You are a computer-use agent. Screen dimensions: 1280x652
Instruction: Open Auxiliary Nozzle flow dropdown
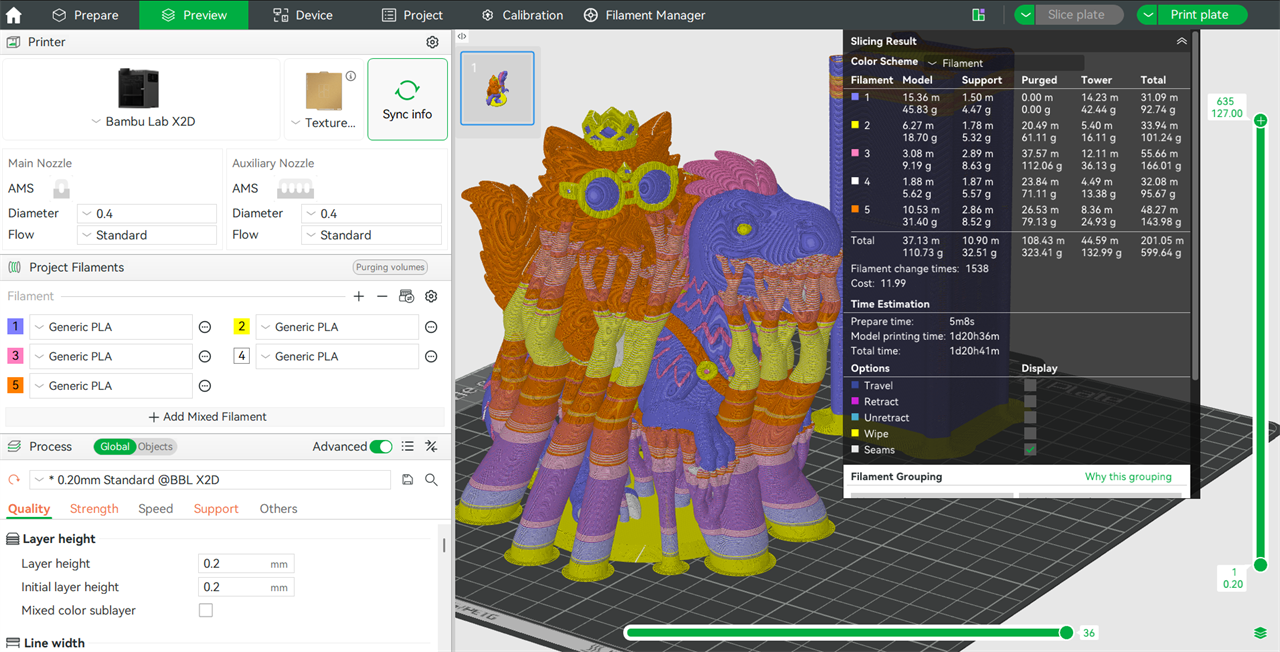coord(371,235)
